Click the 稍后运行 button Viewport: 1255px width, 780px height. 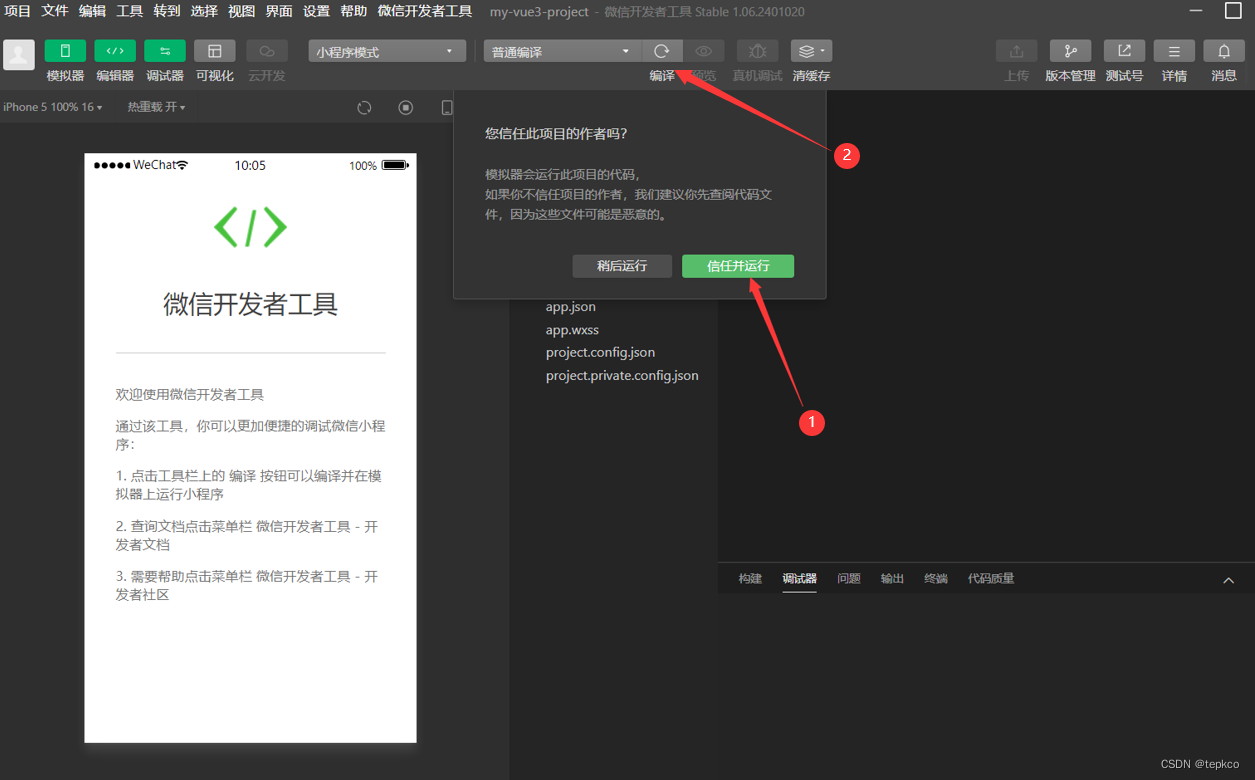[622, 266]
